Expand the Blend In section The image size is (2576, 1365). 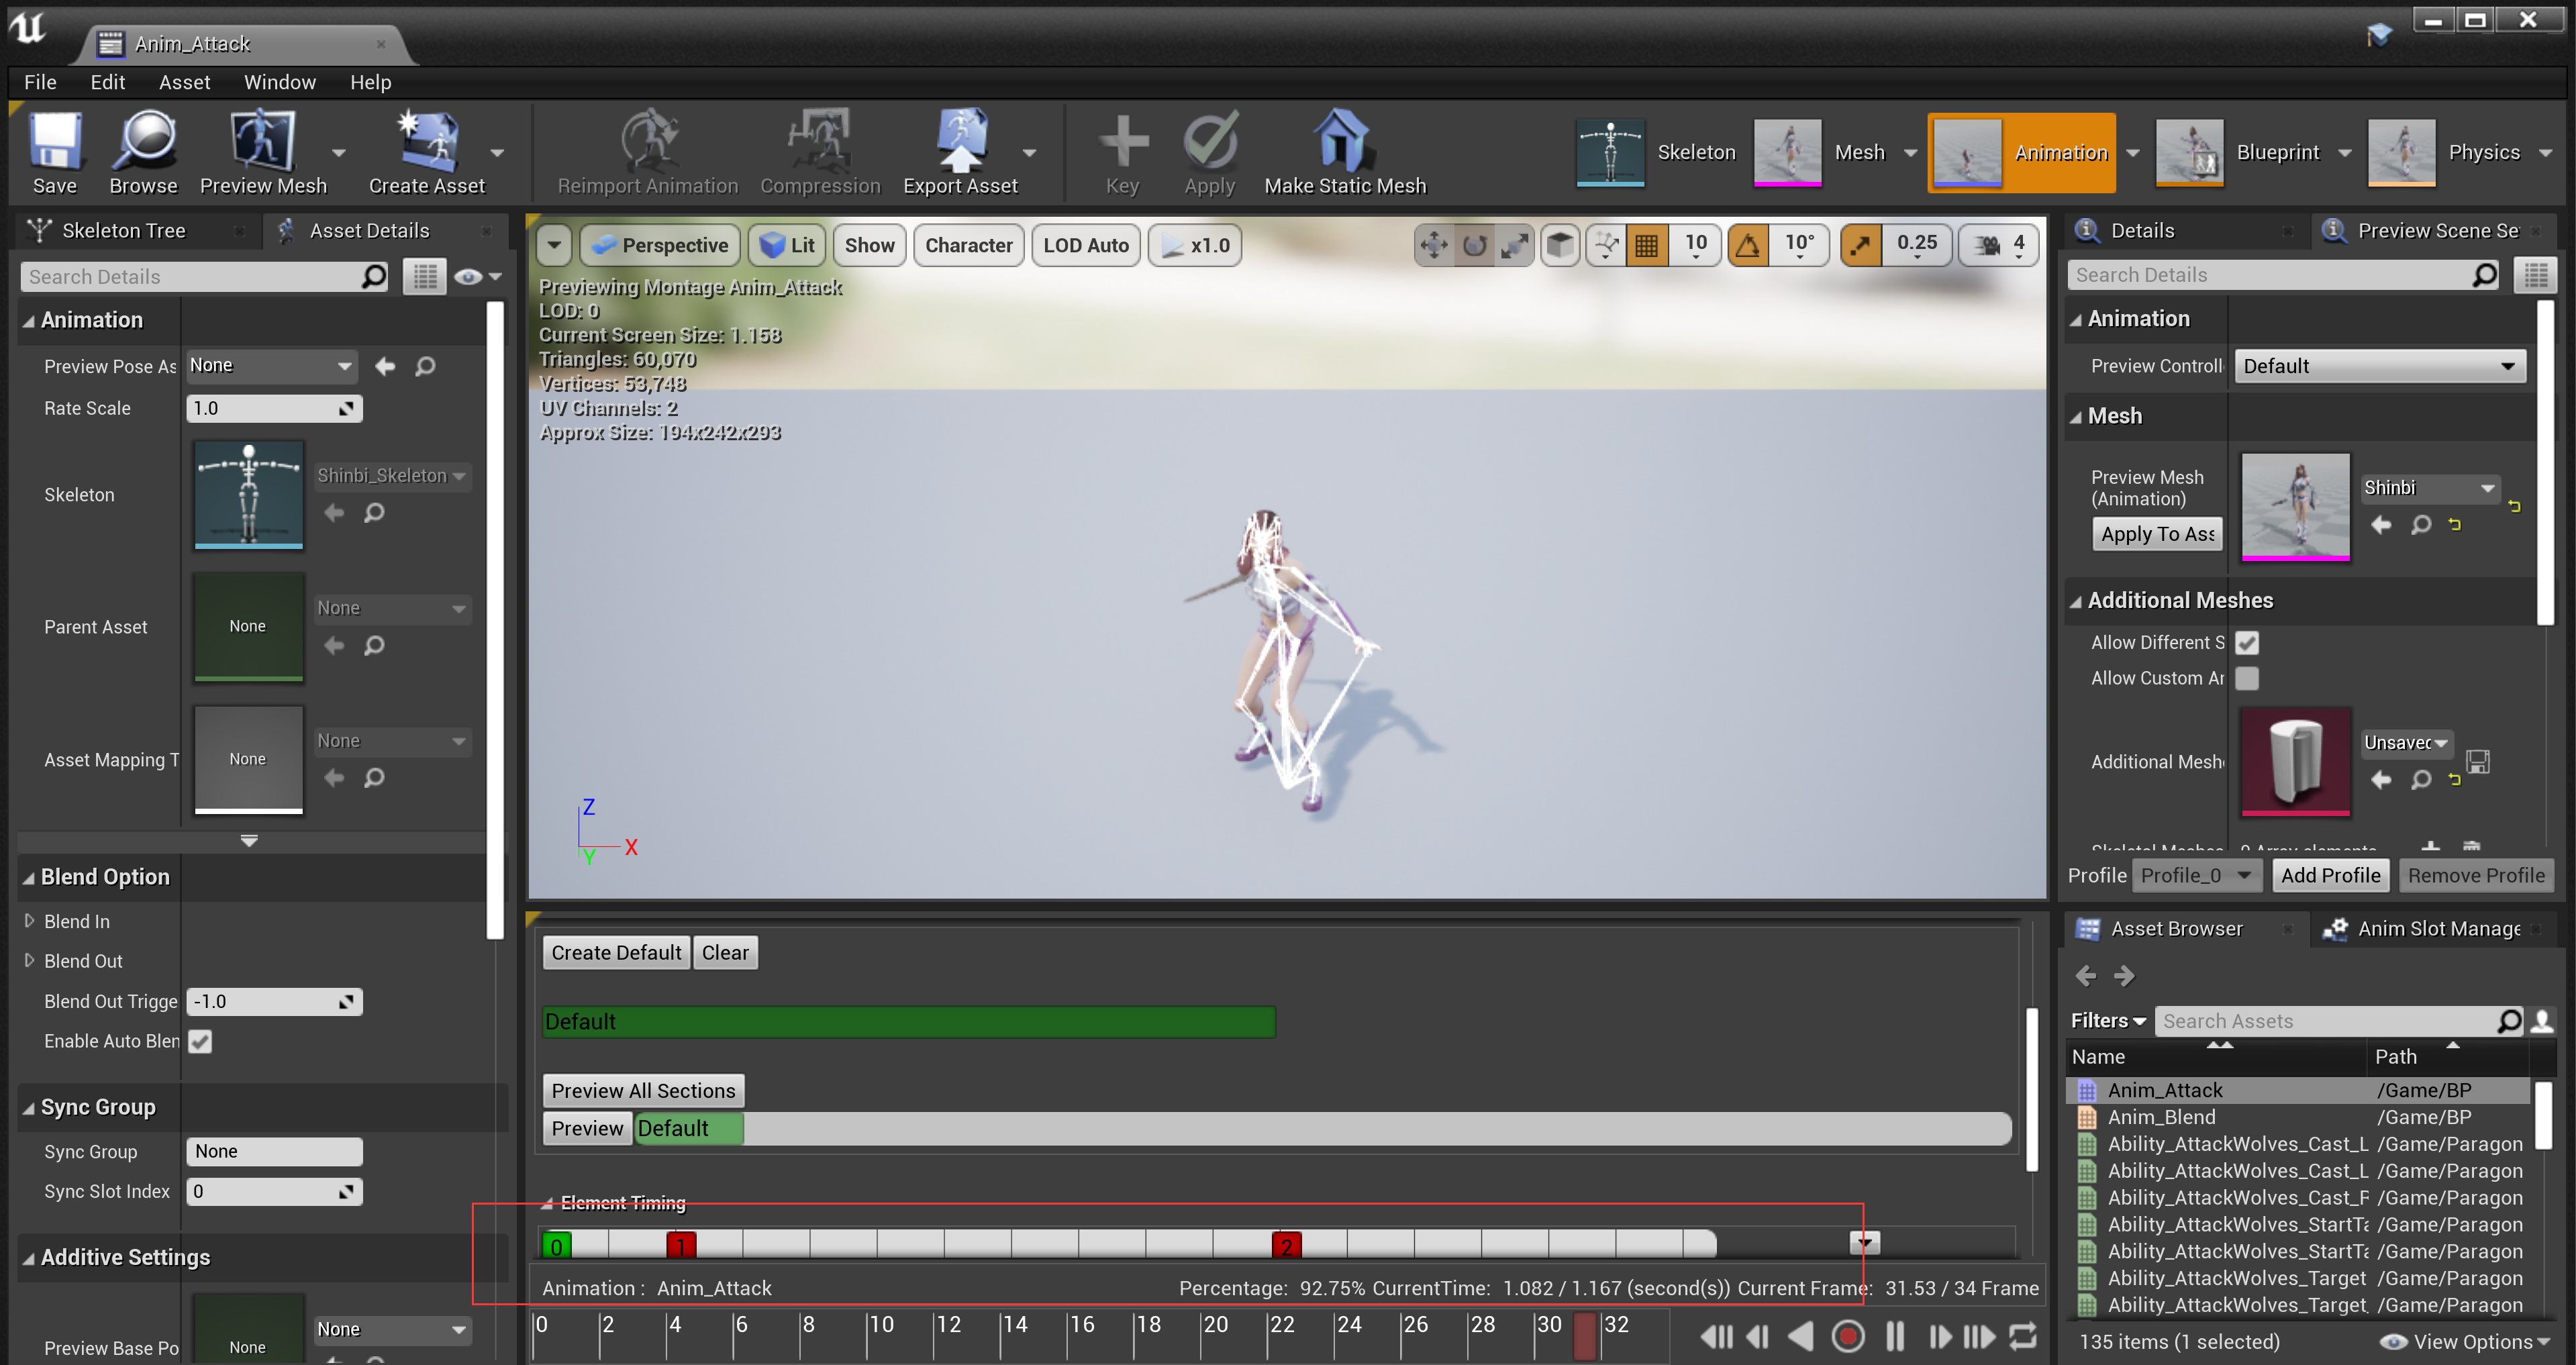click(x=30, y=921)
